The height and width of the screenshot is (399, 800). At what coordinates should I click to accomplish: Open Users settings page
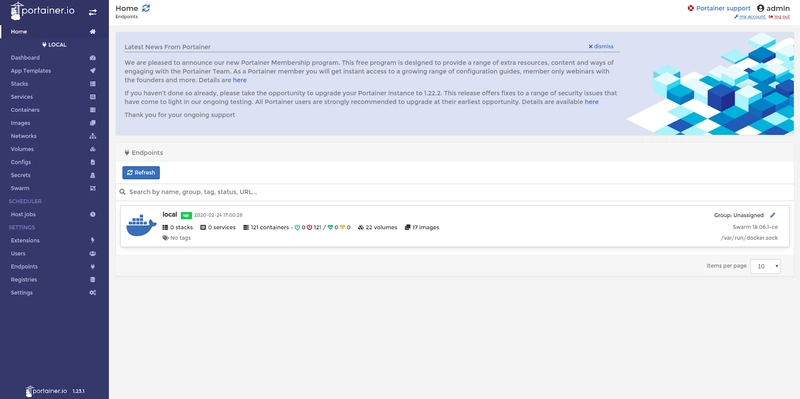click(x=18, y=254)
